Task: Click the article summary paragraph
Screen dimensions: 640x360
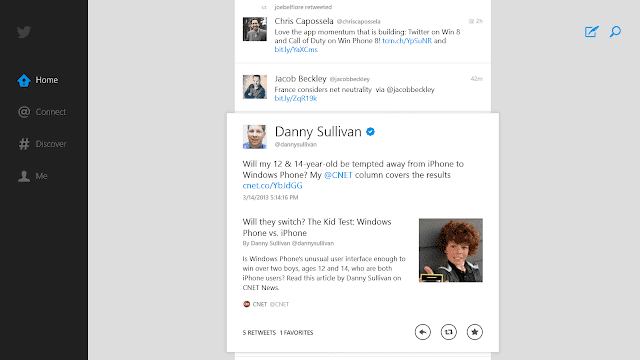Action: 324,273
